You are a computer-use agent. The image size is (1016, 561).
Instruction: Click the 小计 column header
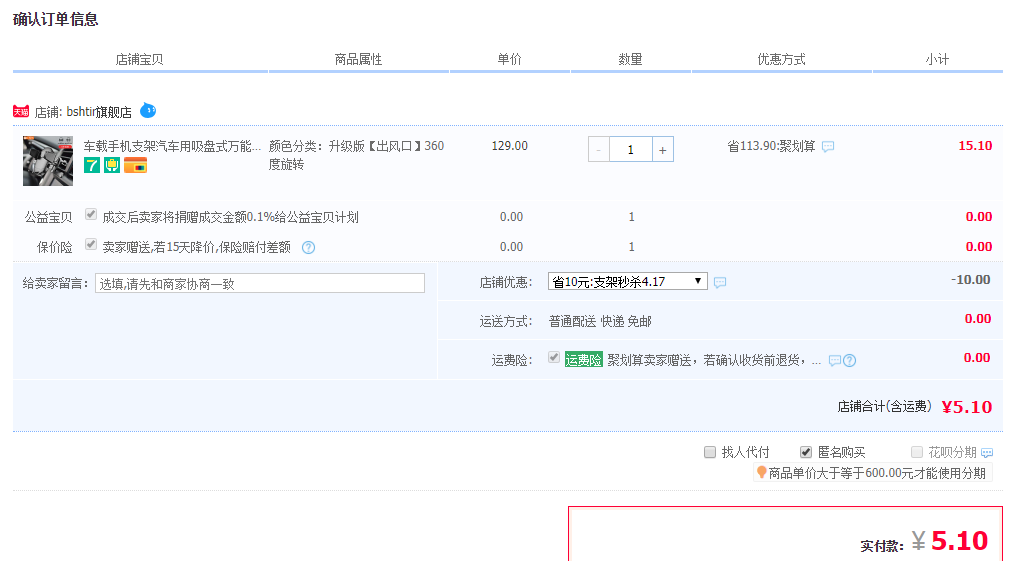pyautogui.click(x=937, y=60)
